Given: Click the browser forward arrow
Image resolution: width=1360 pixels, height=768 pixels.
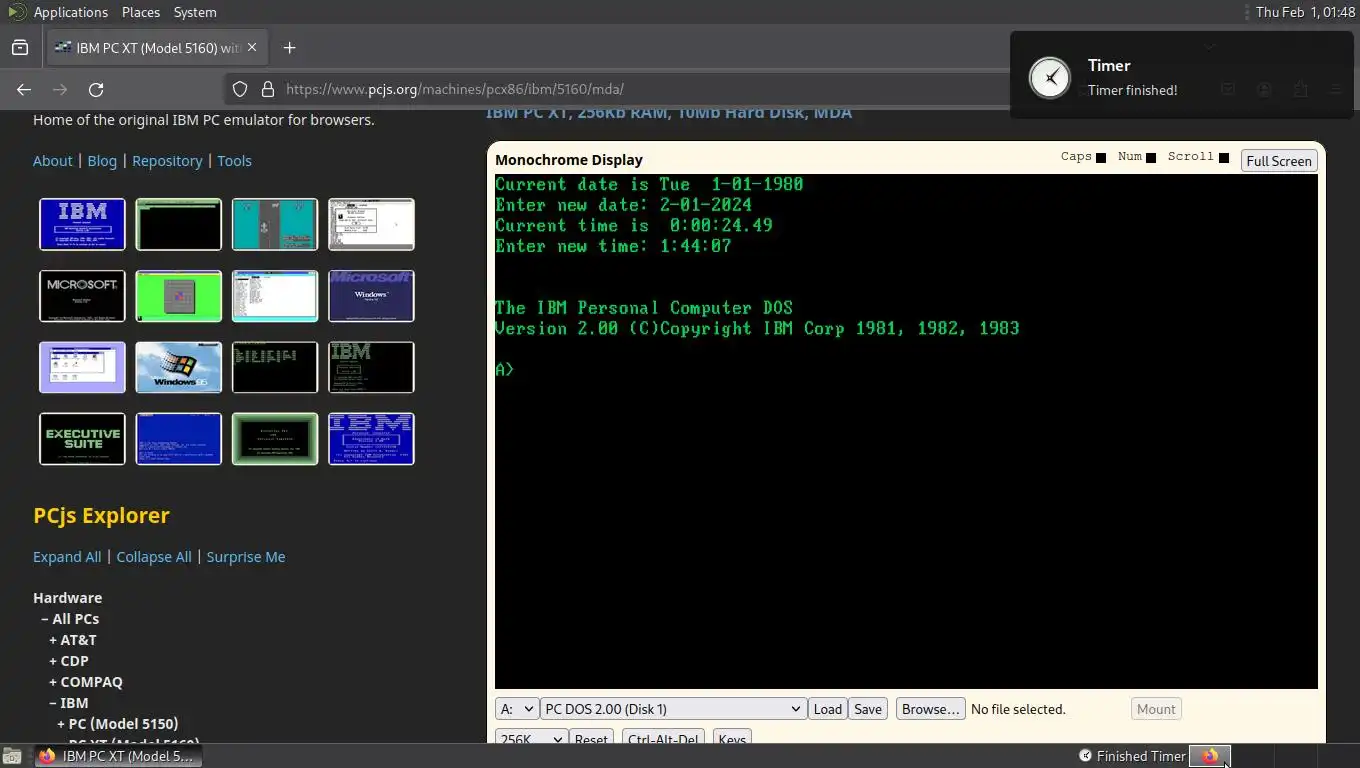Looking at the screenshot, I should coord(60,89).
